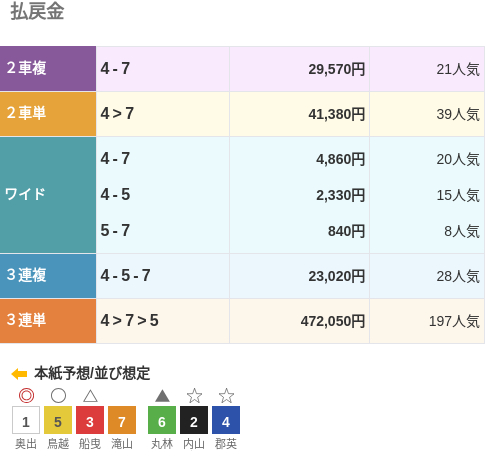Click the 本紙予想/並び想定 heading
This screenshot has height=468, width=485.
pyautogui.click(x=92, y=373)
